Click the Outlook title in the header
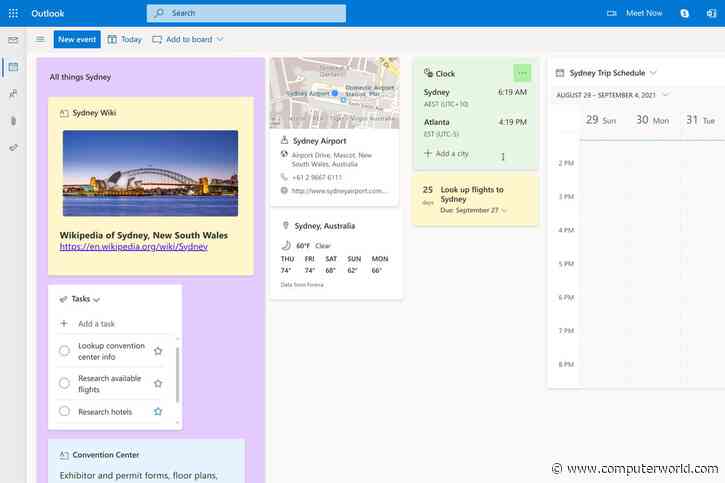Image resolution: width=725 pixels, height=483 pixels. [48, 13]
